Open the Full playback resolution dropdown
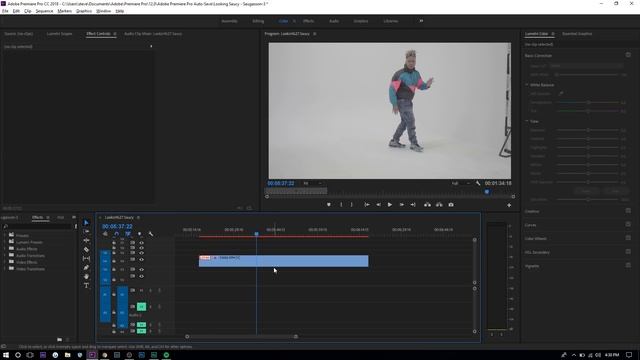Viewport: 640px width, 360px height. (x=461, y=183)
